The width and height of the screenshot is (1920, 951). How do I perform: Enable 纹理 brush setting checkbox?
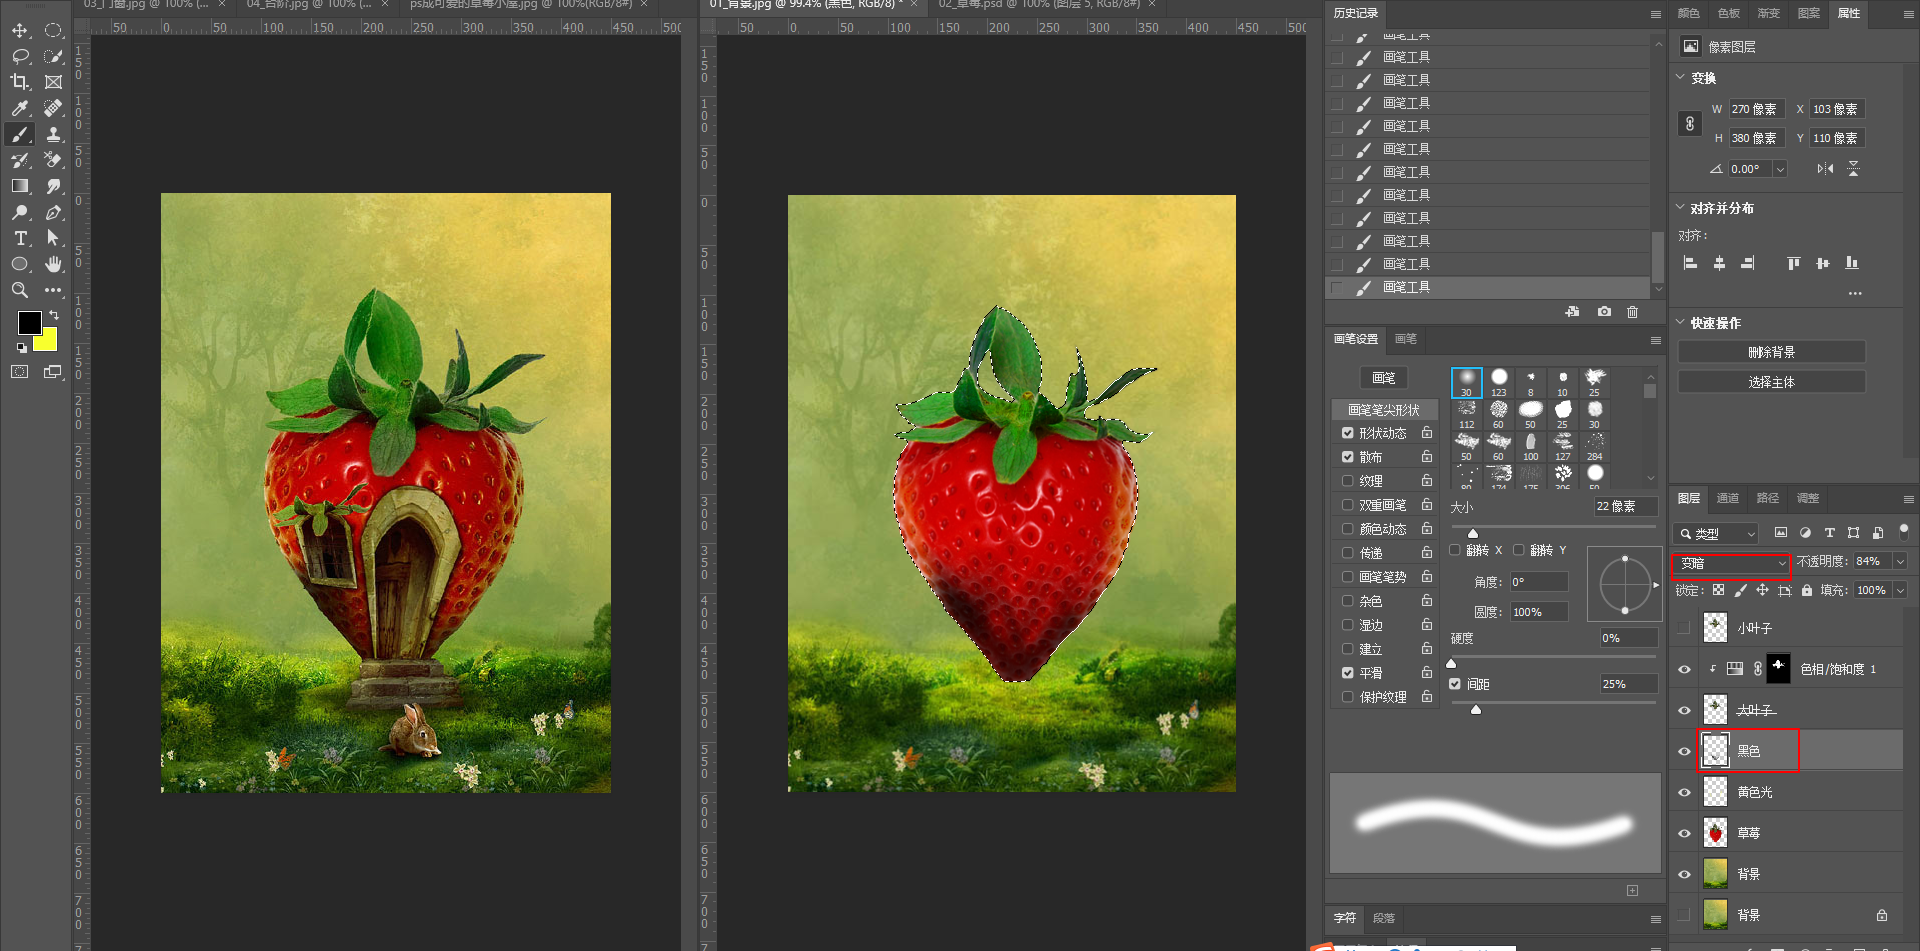click(x=1348, y=481)
